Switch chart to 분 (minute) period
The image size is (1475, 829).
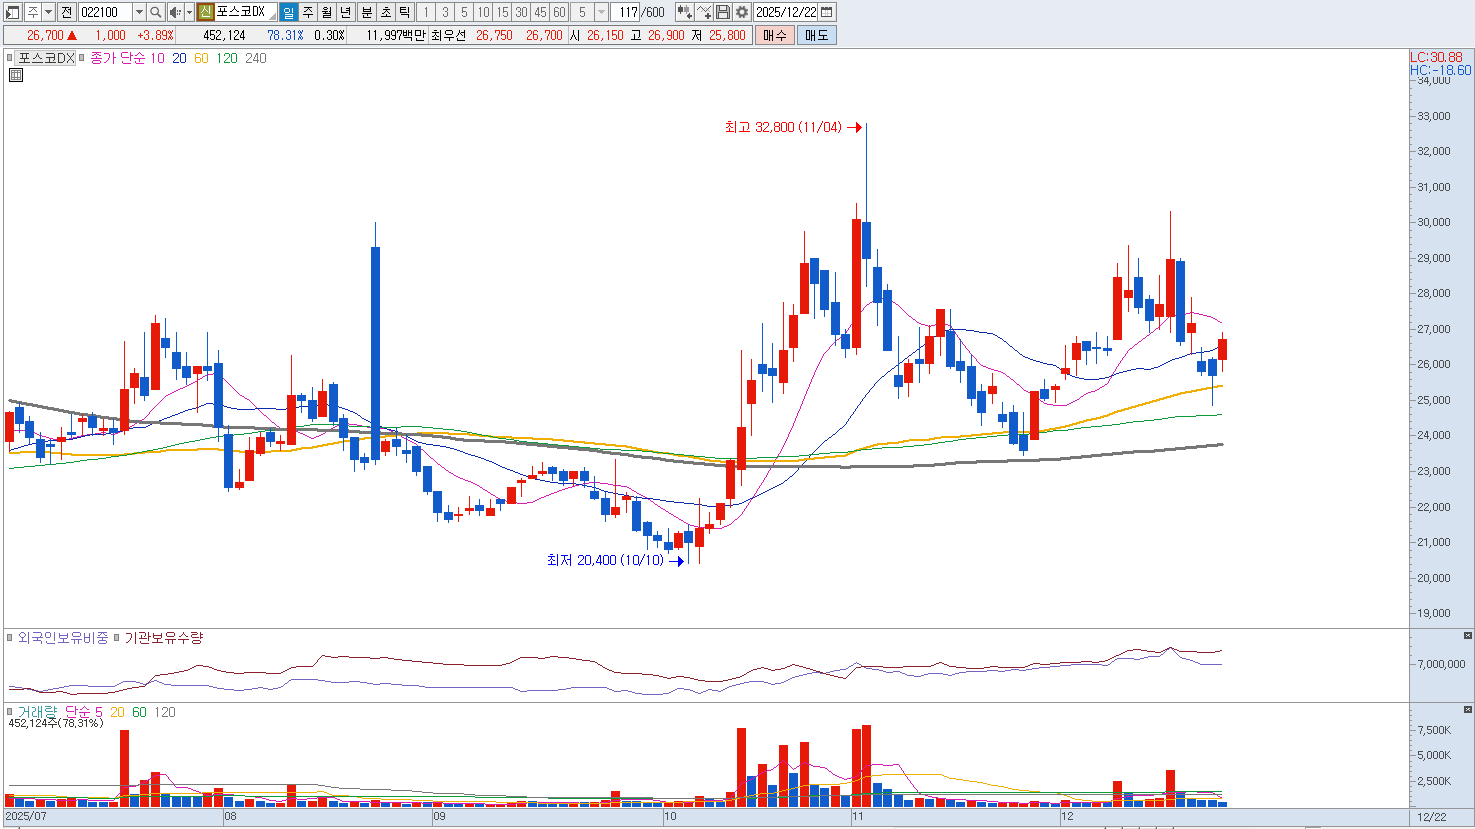point(366,12)
